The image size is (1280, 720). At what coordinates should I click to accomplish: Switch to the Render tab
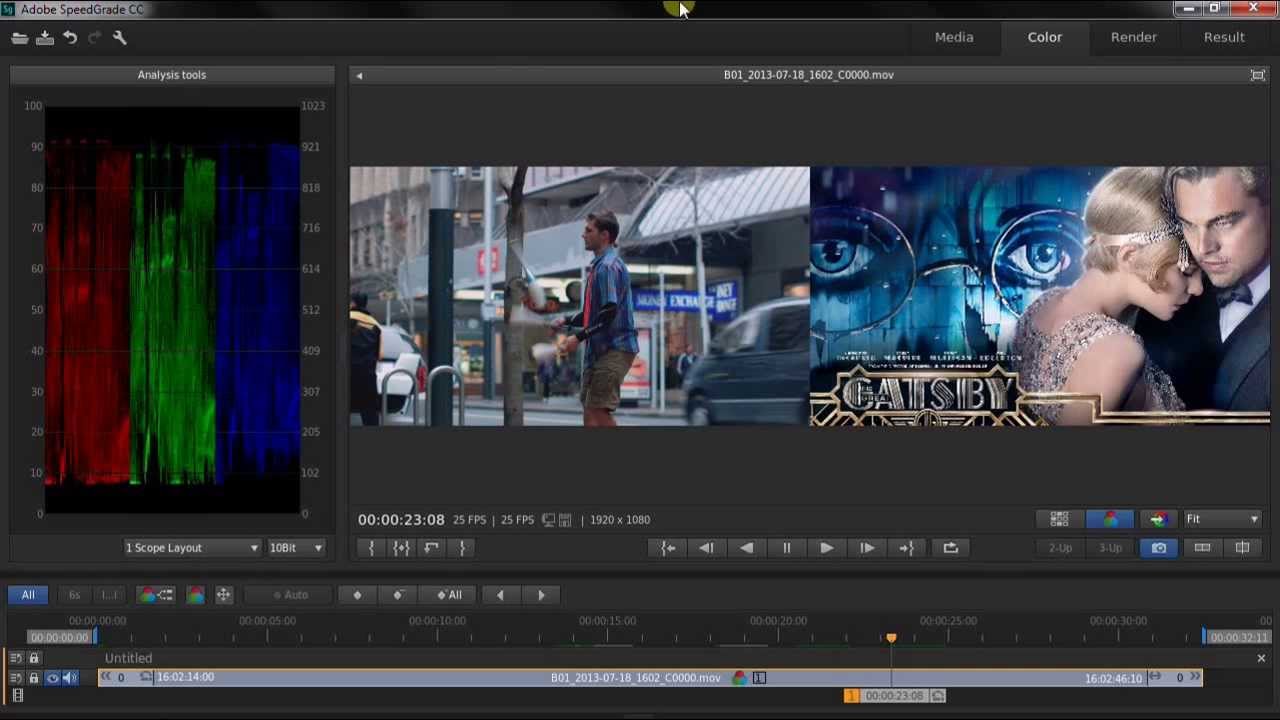(x=1134, y=37)
